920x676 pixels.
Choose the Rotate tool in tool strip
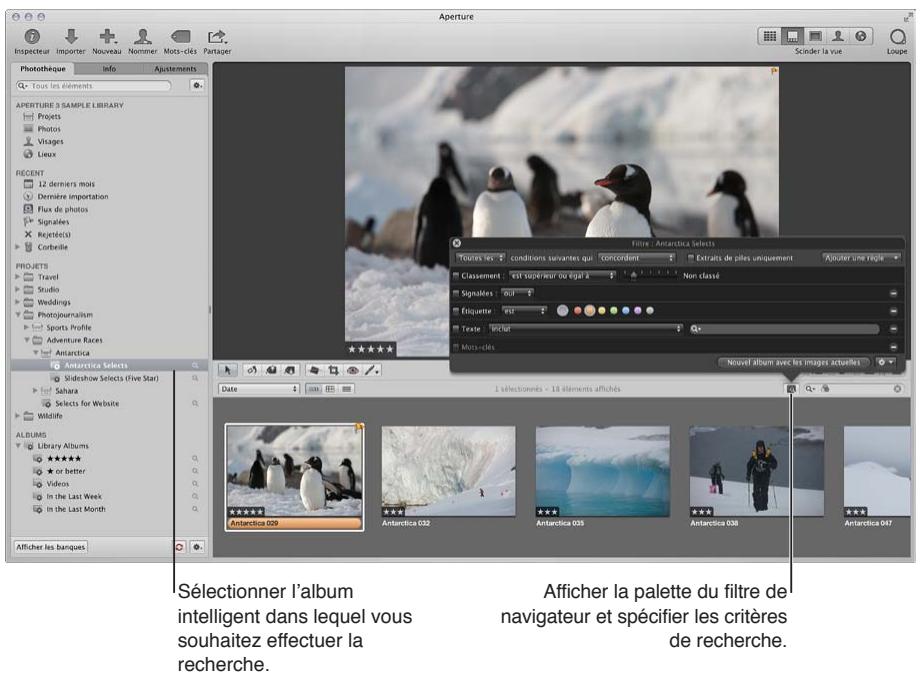252,370
